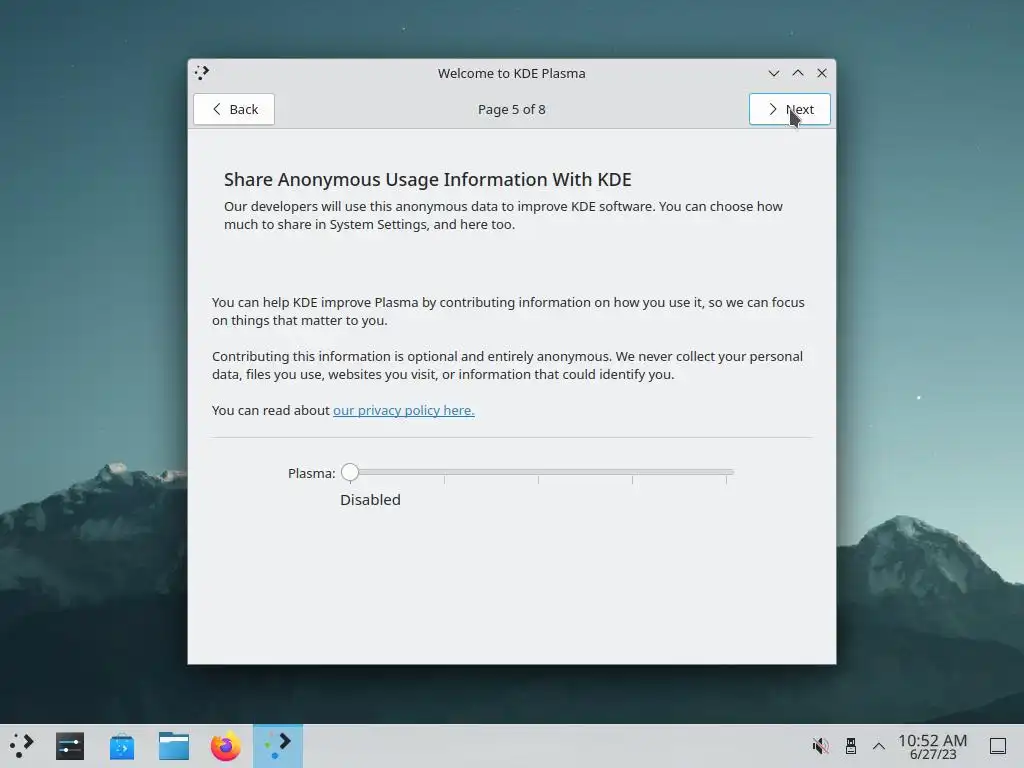Open the clock showing 10:52 AM
This screenshot has width=1024, height=768.
pos(933,746)
